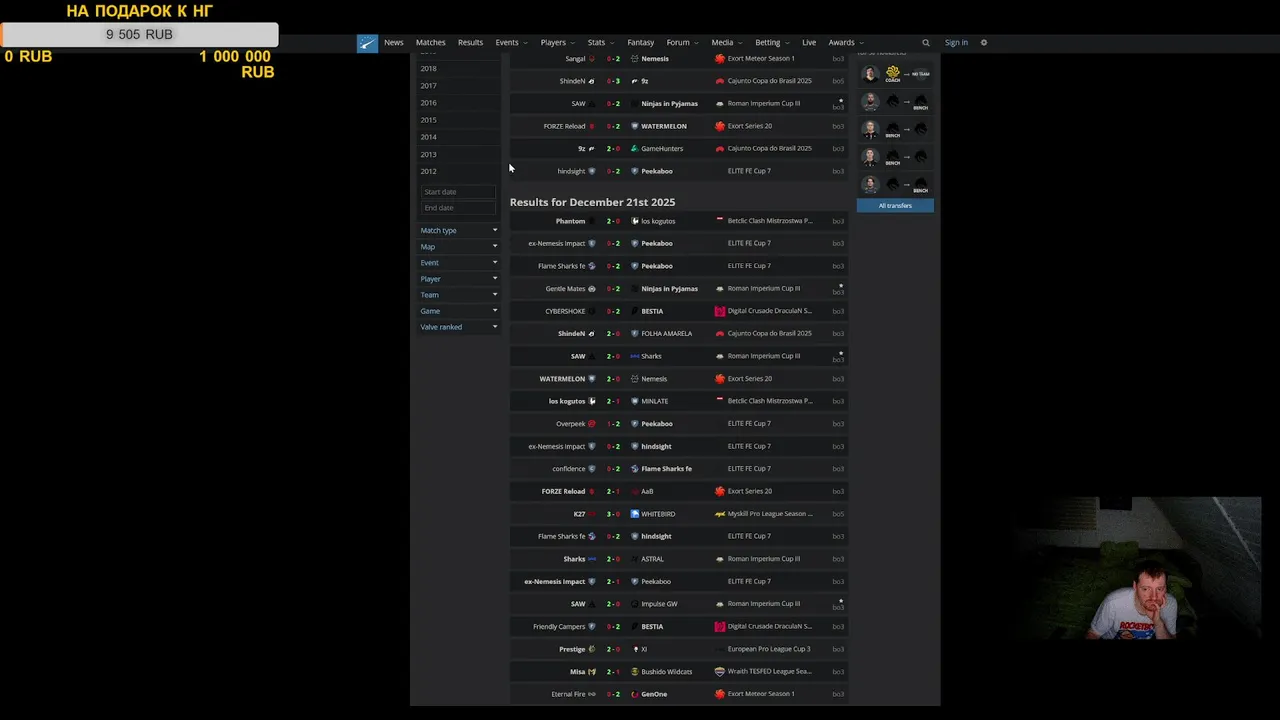
Task: Open the search magnifier icon
Action: pos(926,43)
